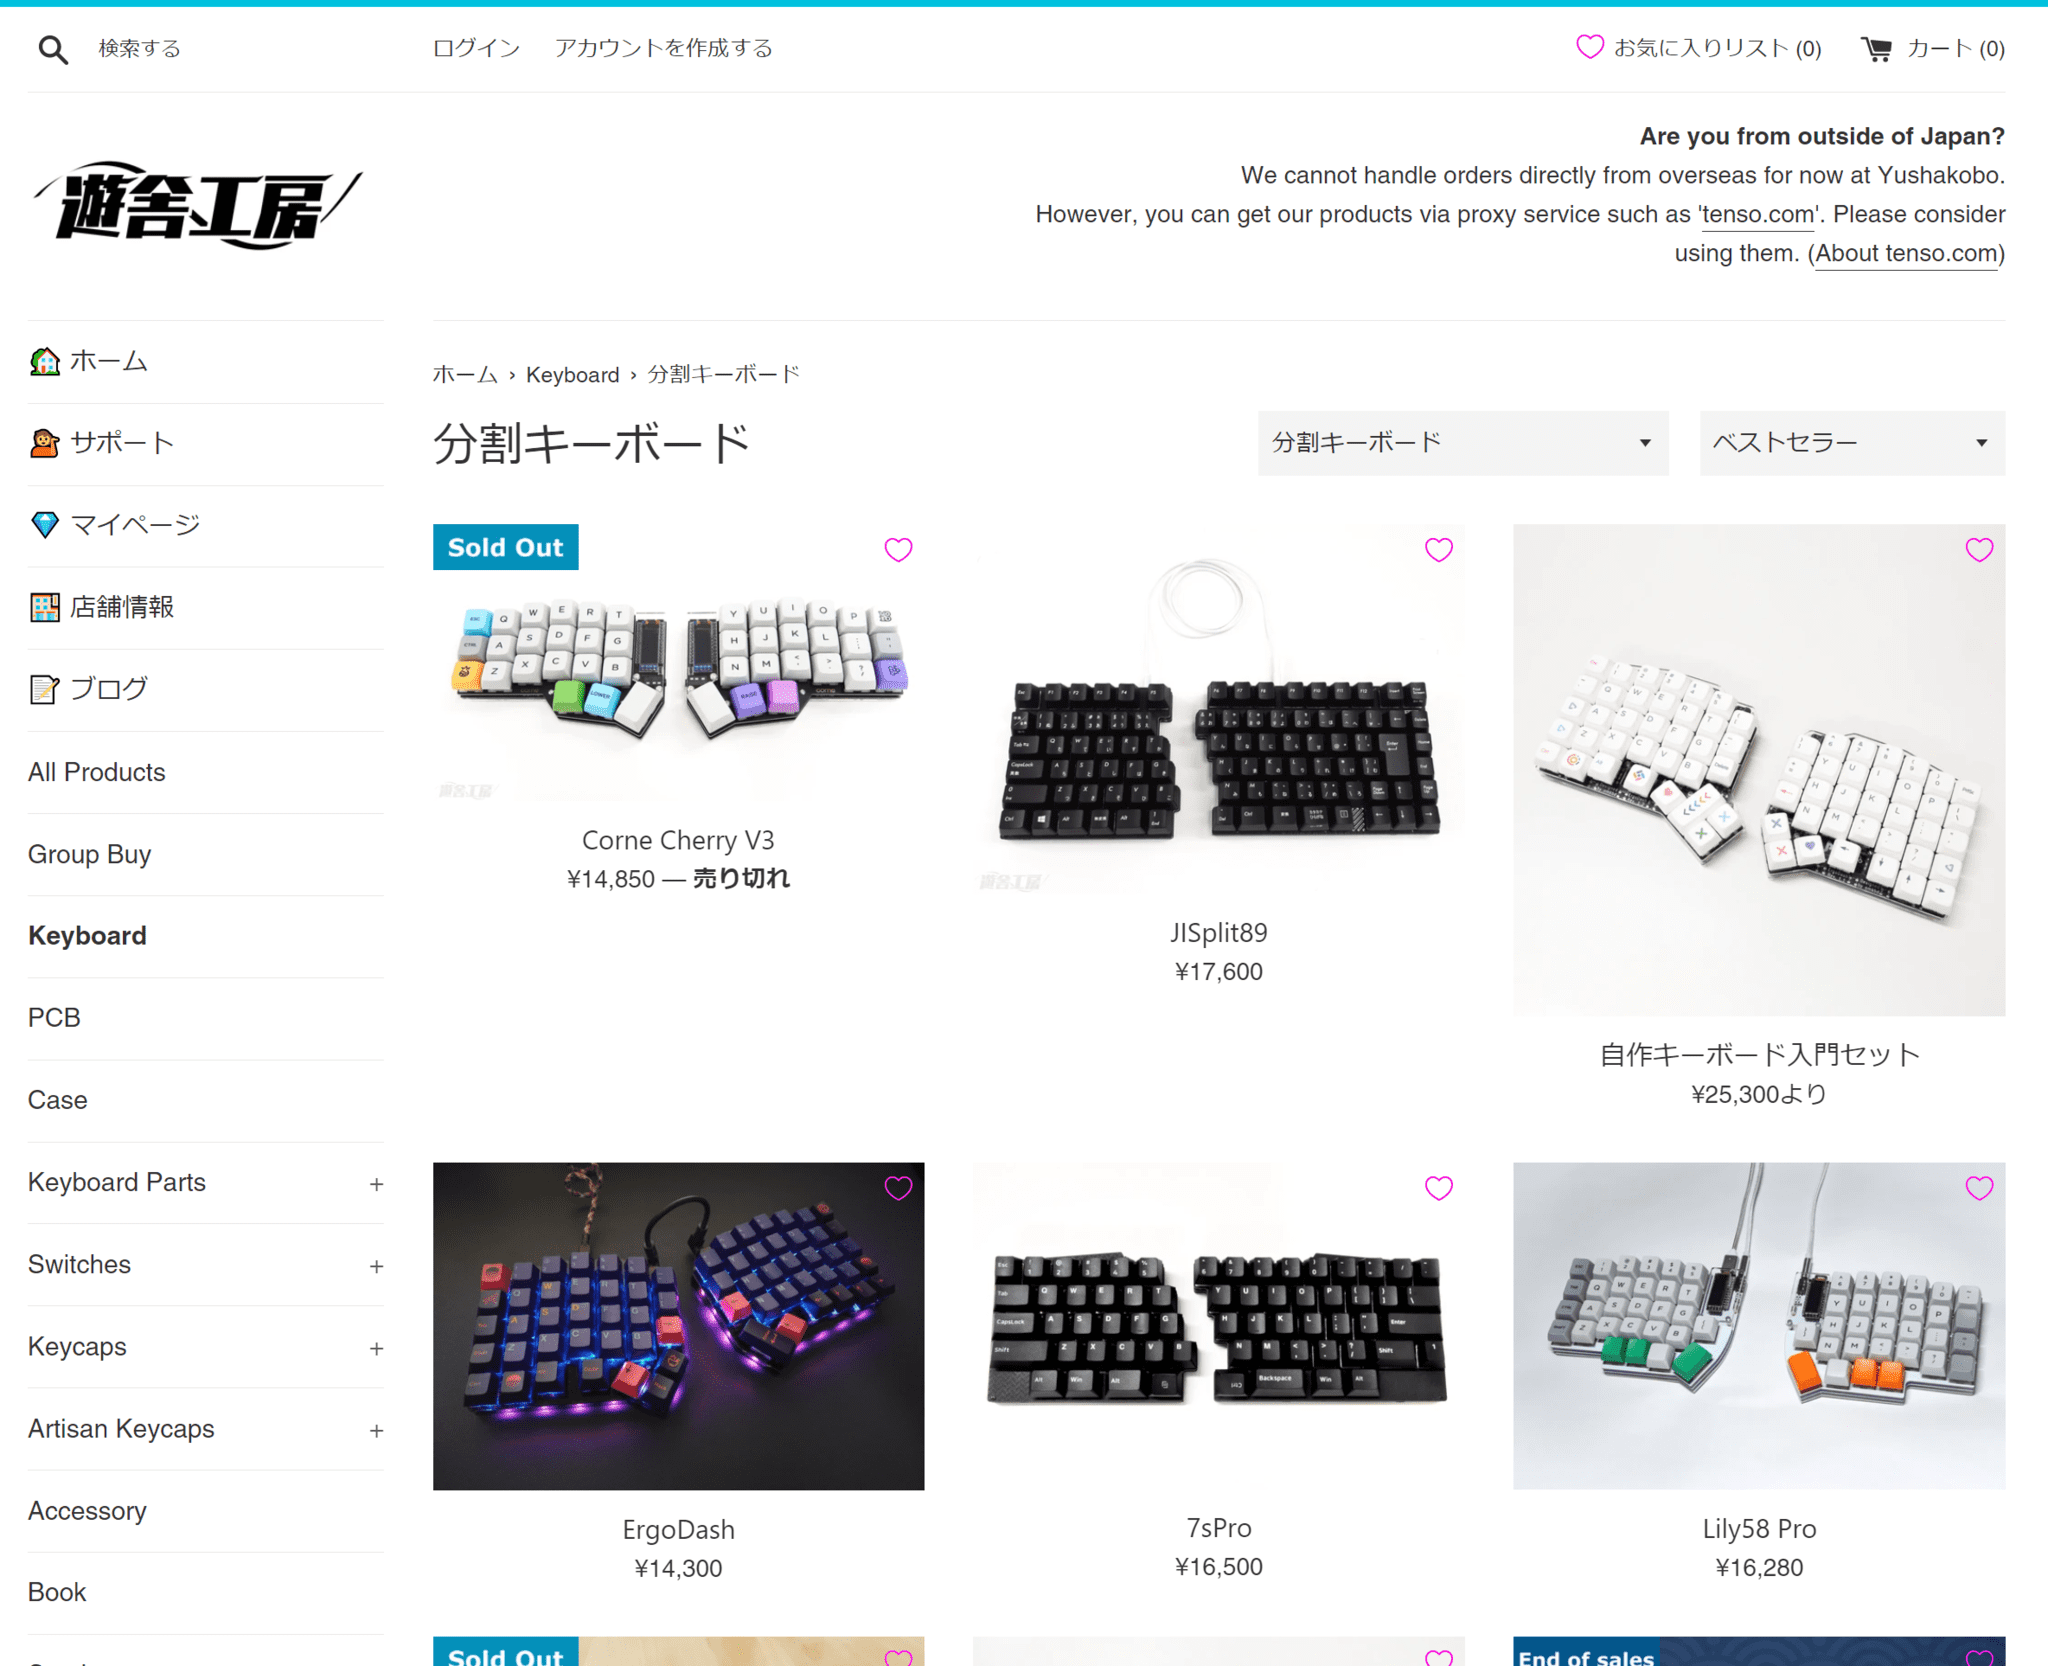Click the support person icon
The height and width of the screenshot is (1666, 2048).
(44, 443)
